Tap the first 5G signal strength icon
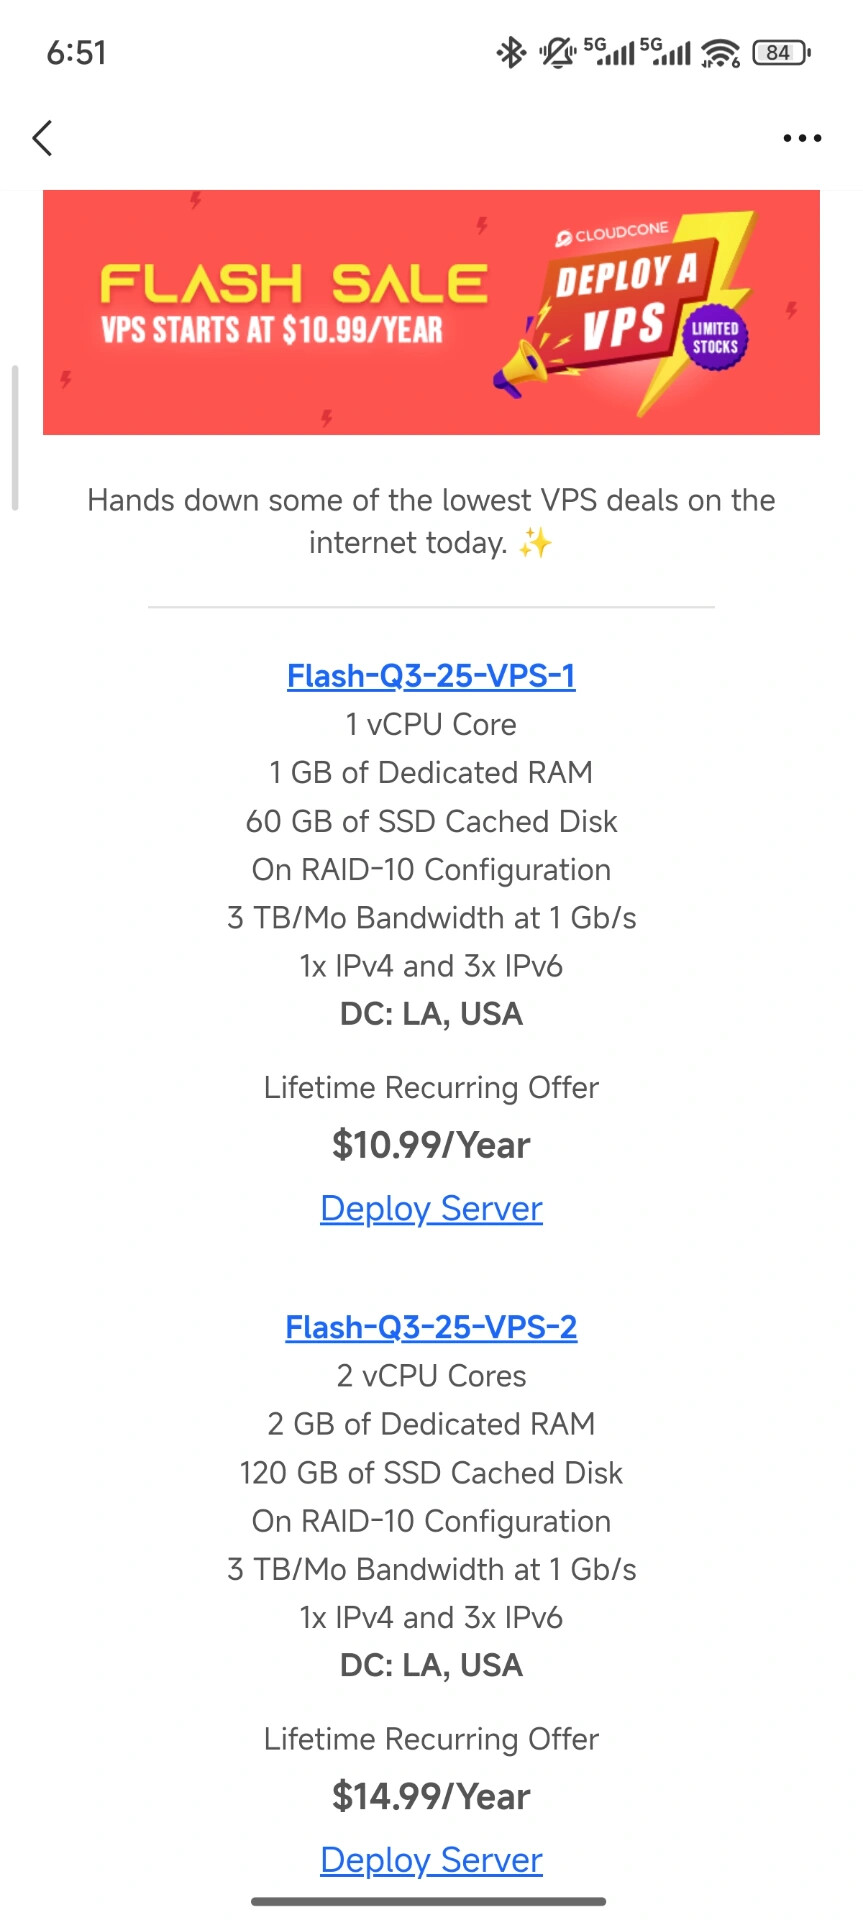 608,51
